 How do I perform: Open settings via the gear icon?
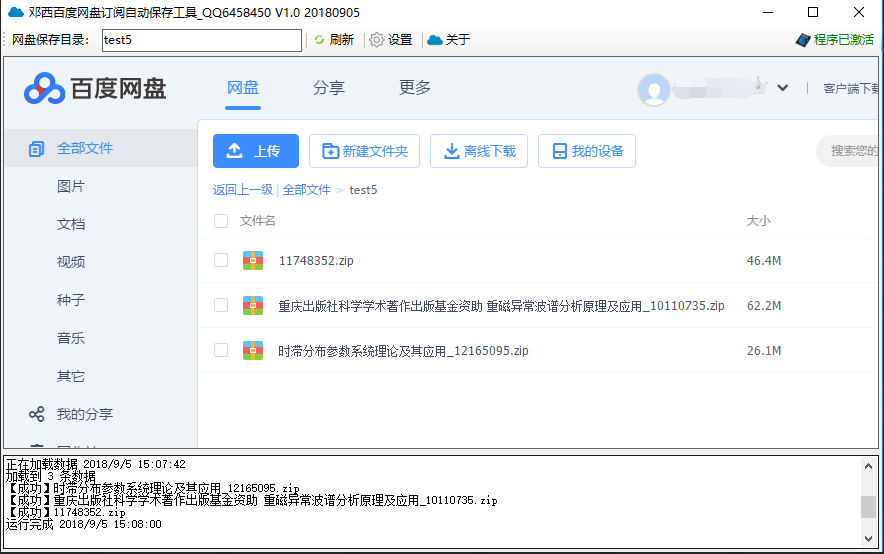(377, 40)
